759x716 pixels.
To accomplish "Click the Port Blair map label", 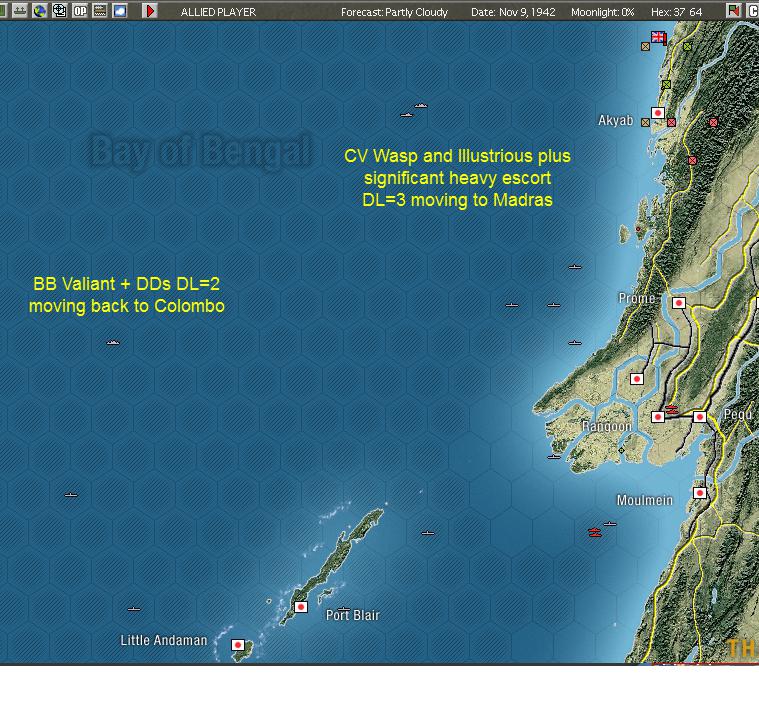I will click(x=352, y=615).
